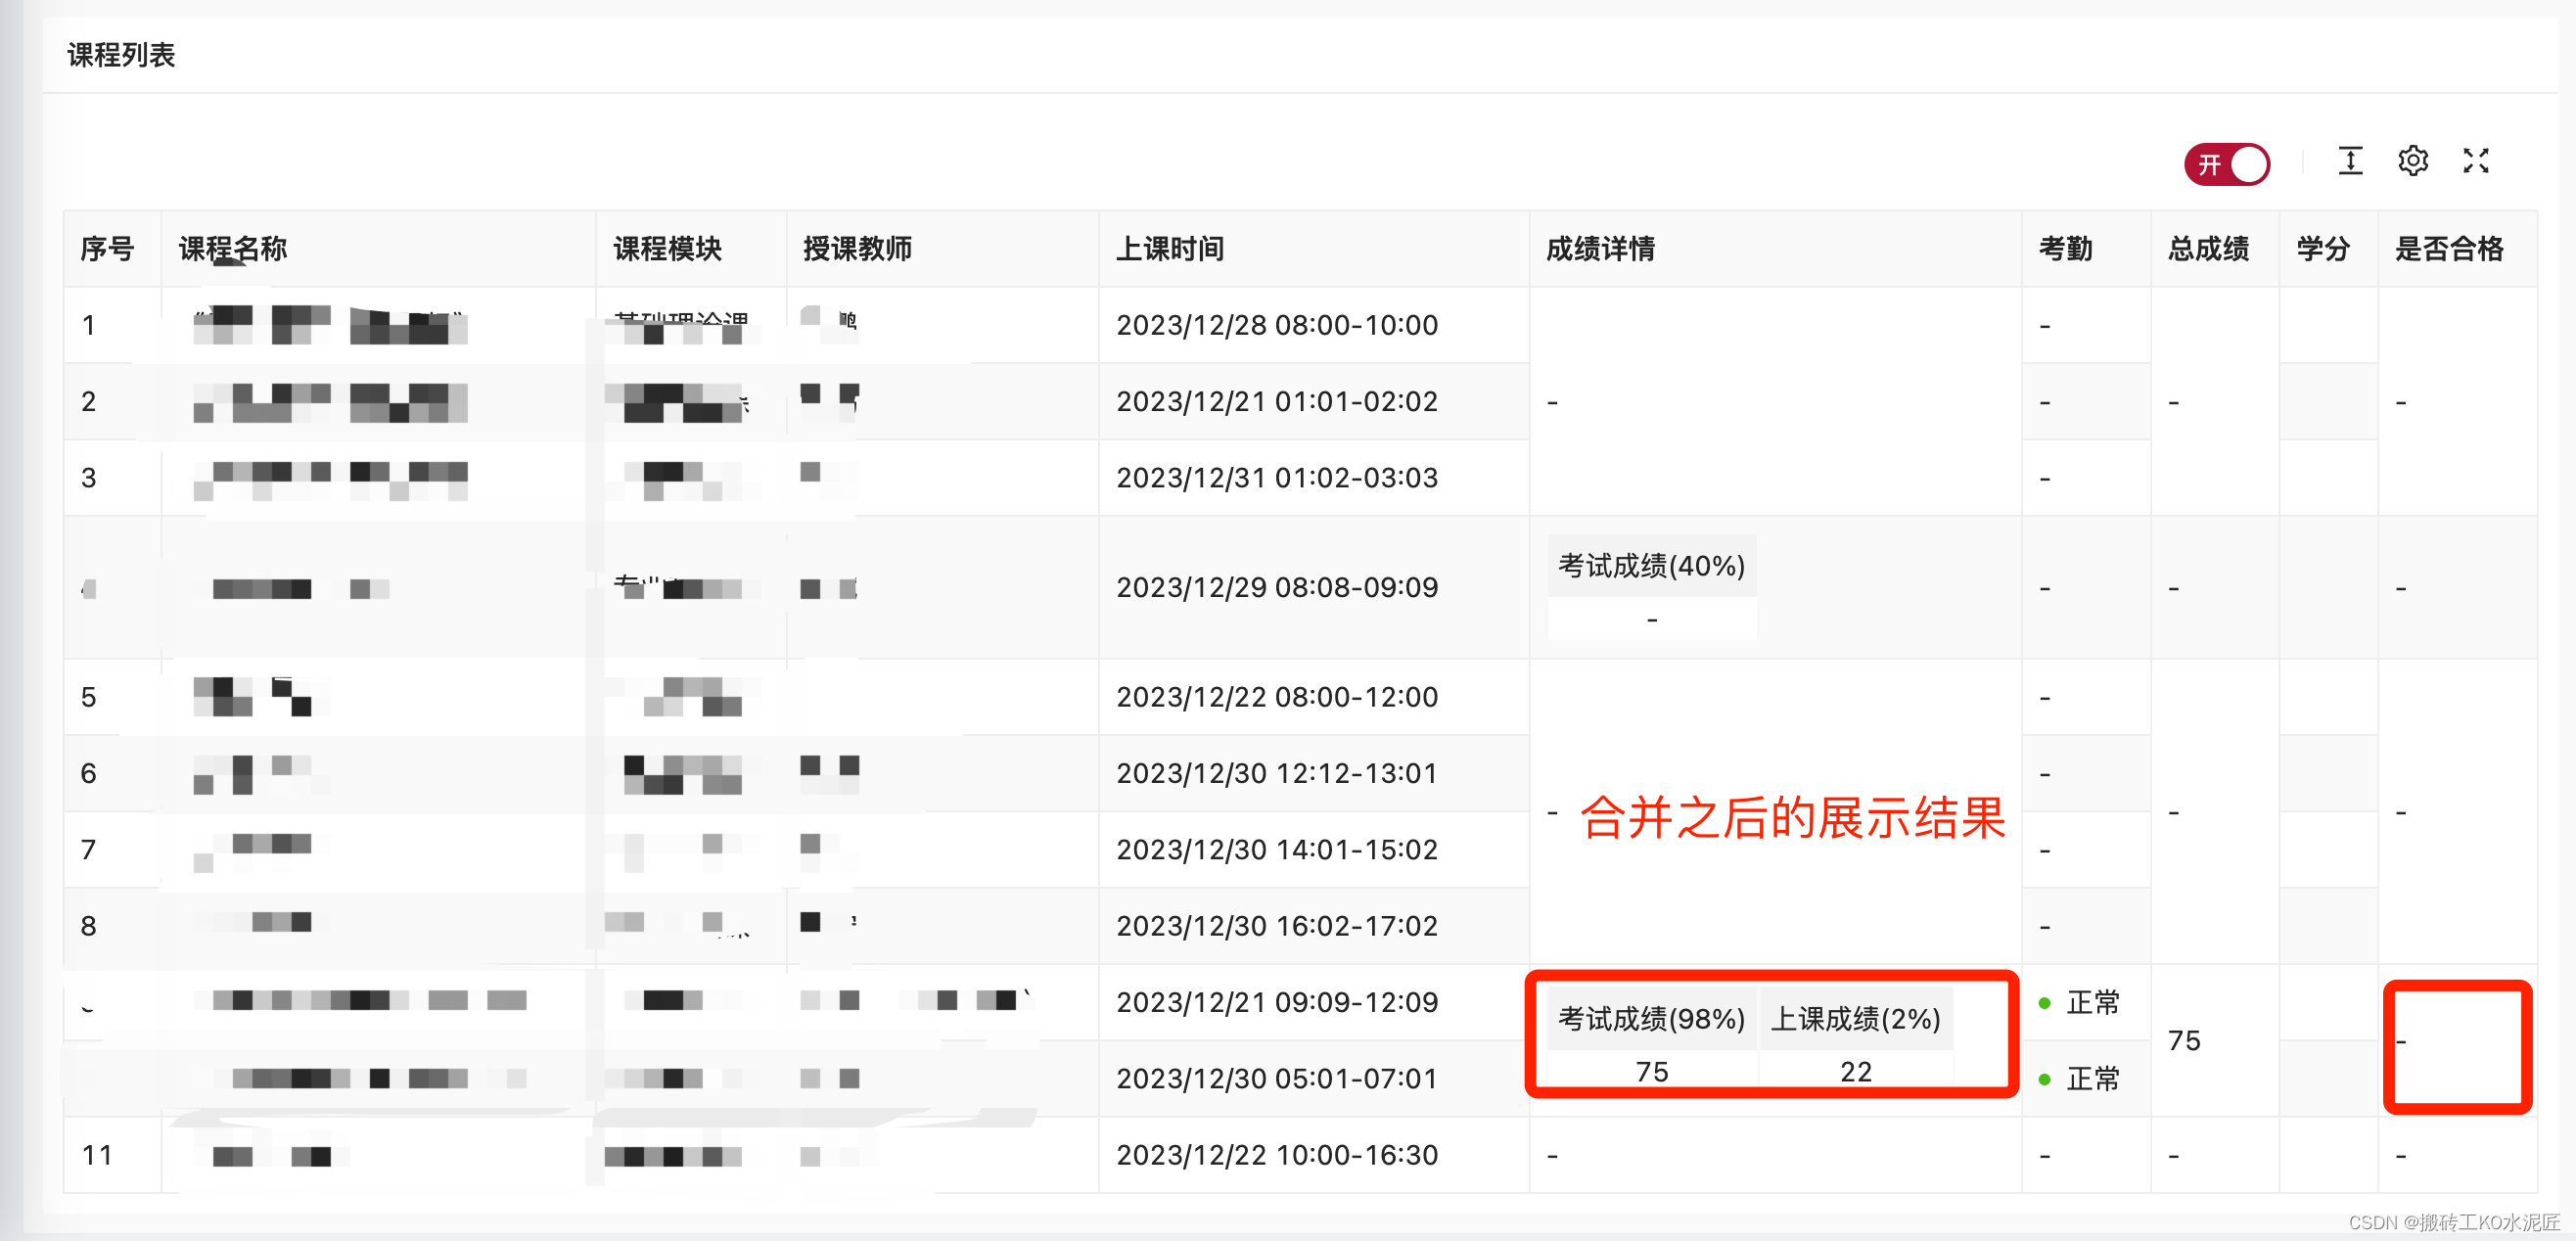Click the time 2023/12/30 12:12-13:01
Image resolution: width=2576 pixels, height=1241 pixels.
[1277, 773]
